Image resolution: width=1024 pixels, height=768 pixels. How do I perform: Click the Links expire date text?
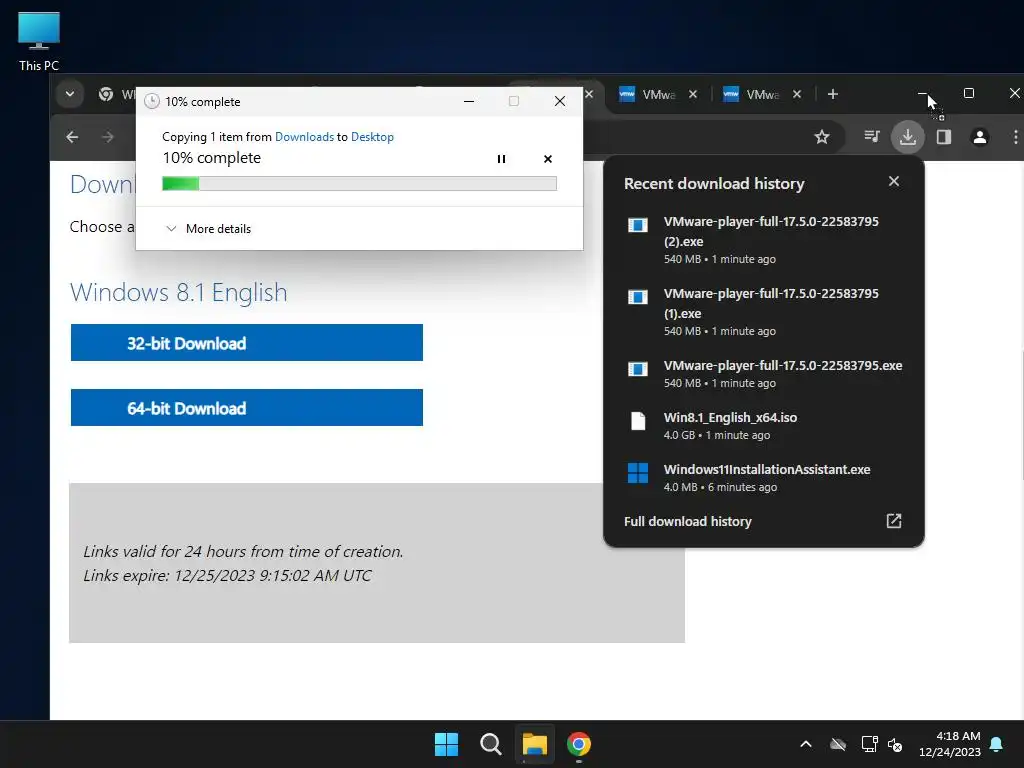coord(227,575)
